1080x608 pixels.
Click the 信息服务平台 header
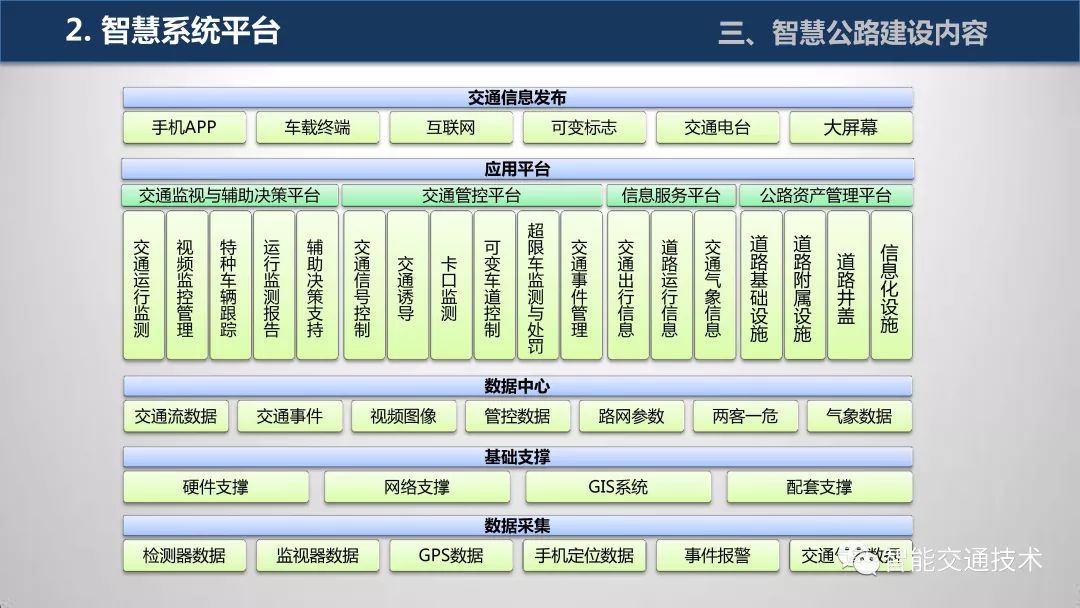(671, 196)
